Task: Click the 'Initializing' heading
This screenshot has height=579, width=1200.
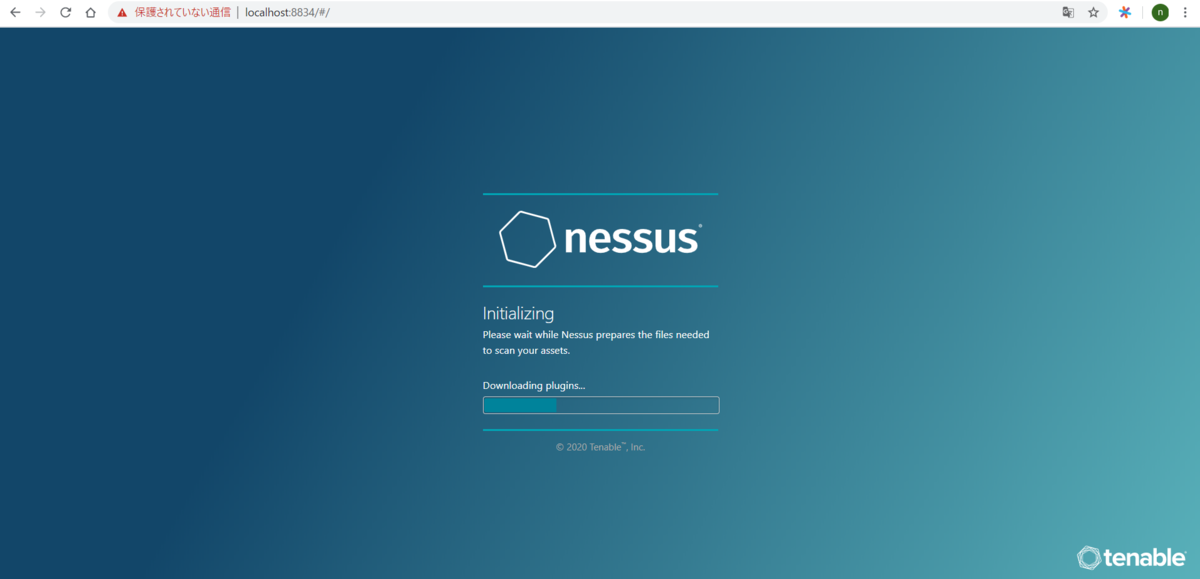Action: point(518,314)
